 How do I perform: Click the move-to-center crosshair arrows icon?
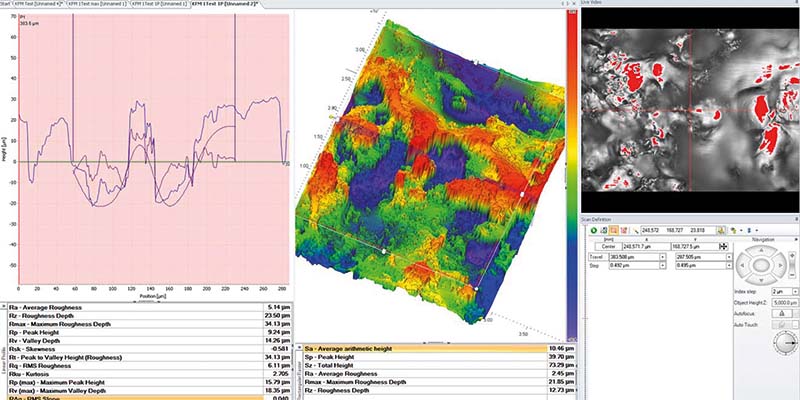coord(723,246)
